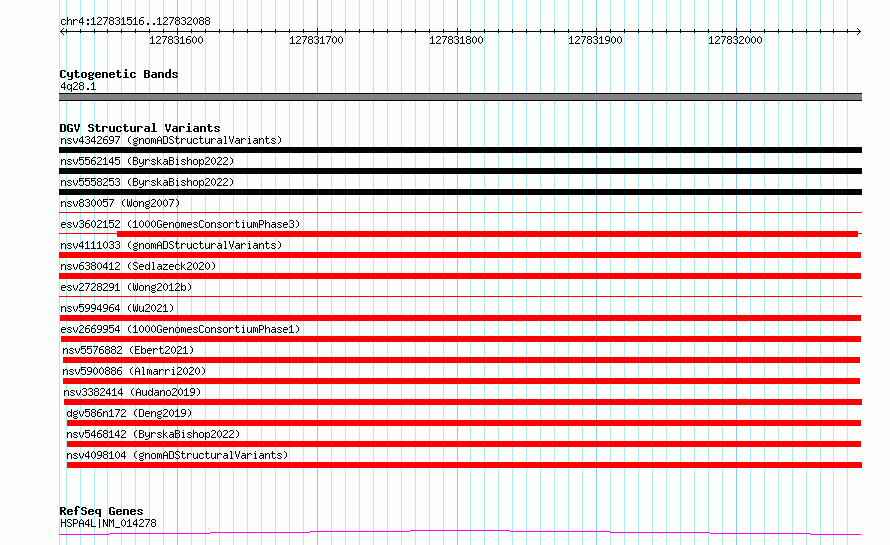
Task: Select variant label nsv5562145 (ByrskaBishop2022)
Action: [147, 161]
